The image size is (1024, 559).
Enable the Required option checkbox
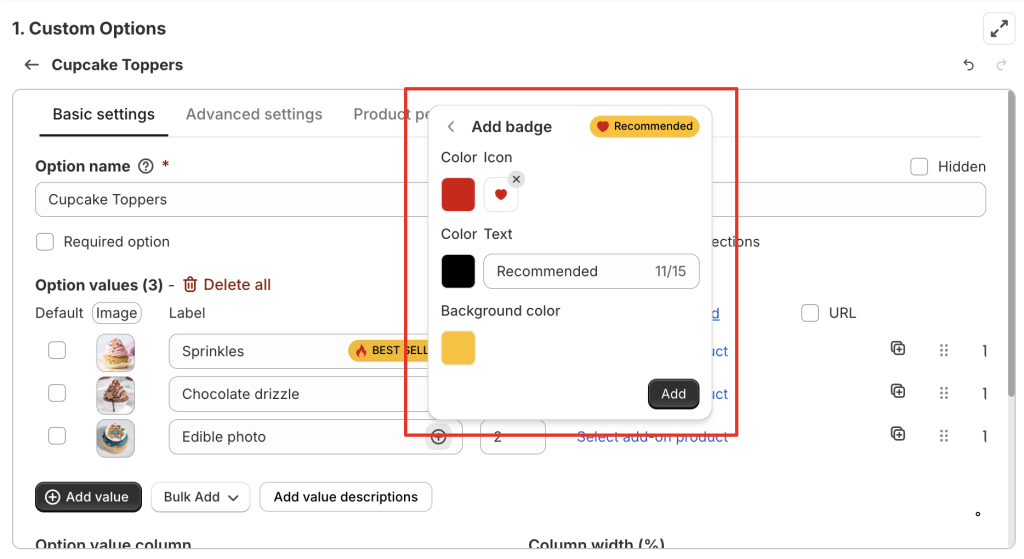pos(45,241)
